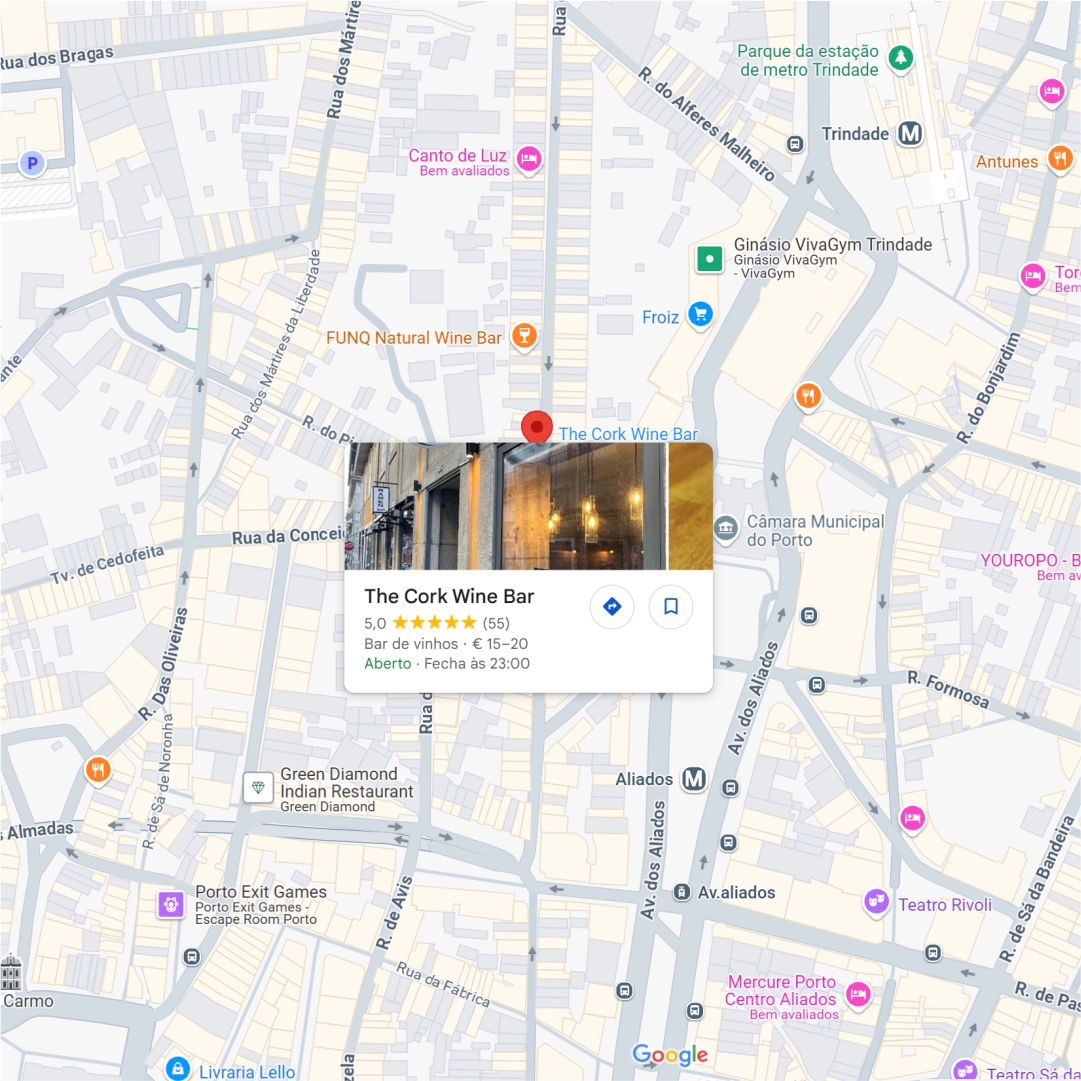Click the red location pin marker

[536, 427]
